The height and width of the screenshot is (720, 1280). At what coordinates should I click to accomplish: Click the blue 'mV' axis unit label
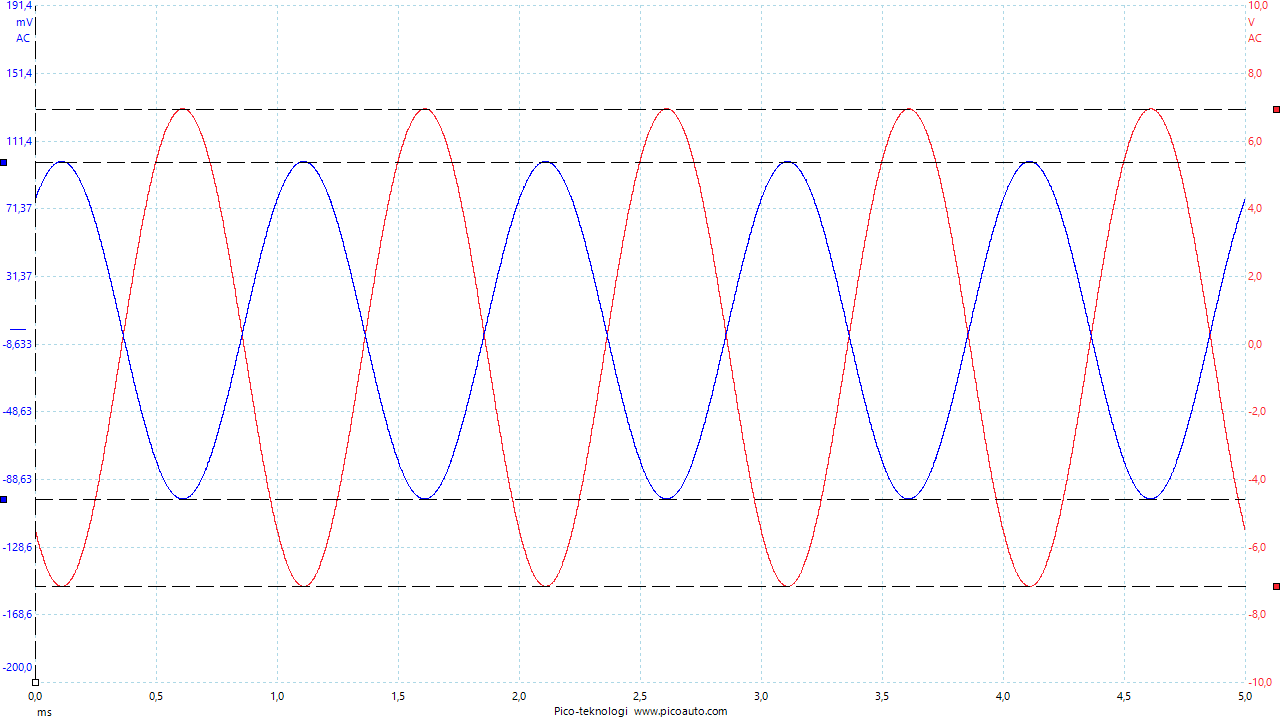point(23,22)
